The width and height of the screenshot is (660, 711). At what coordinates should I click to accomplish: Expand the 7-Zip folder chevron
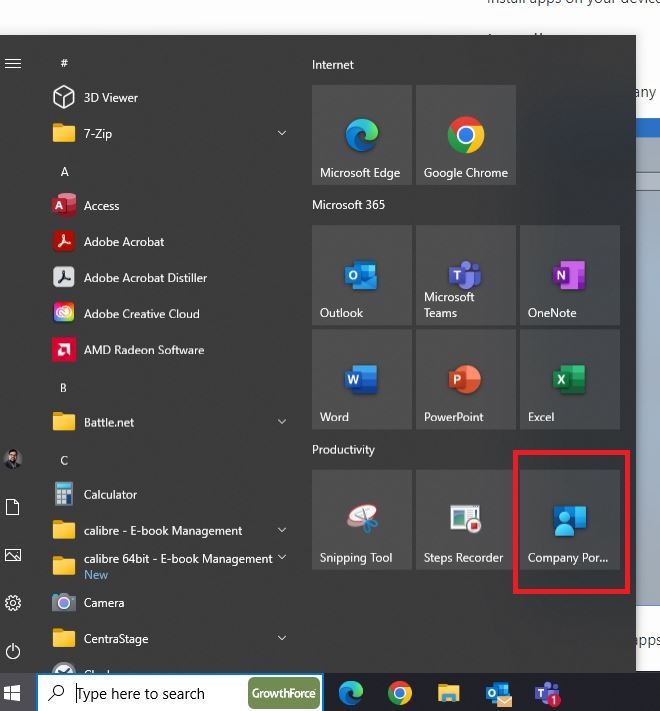(281, 133)
